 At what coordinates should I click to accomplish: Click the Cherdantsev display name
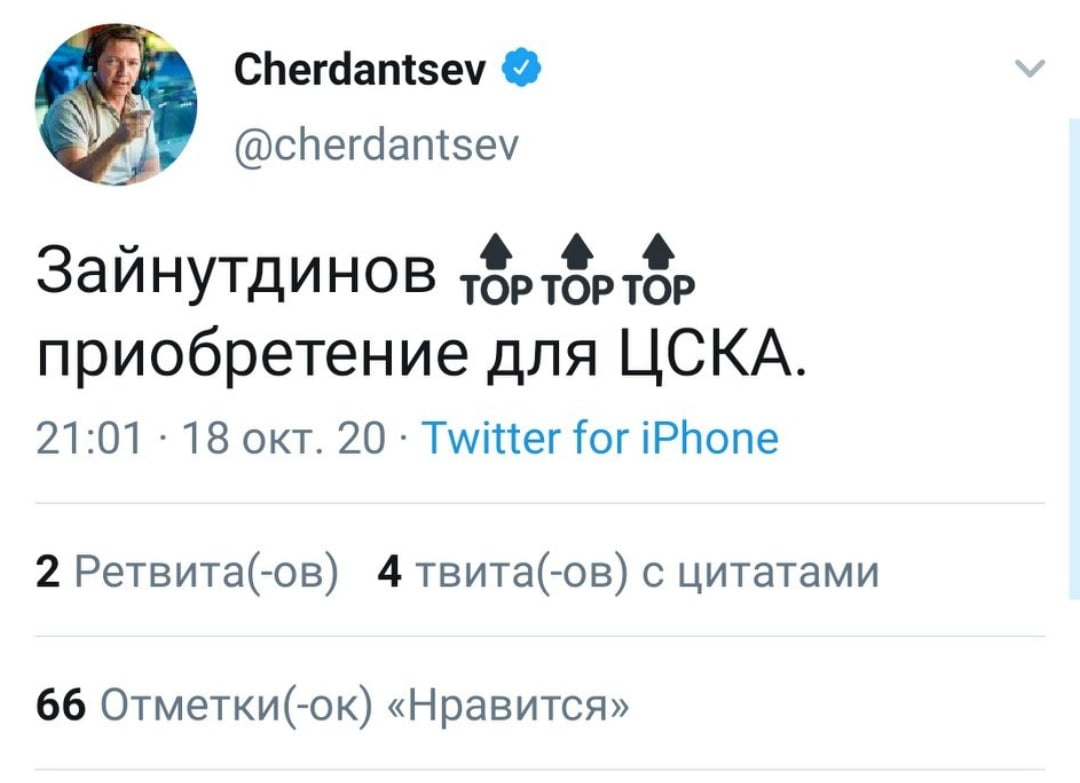pyautogui.click(x=360, y=71)
